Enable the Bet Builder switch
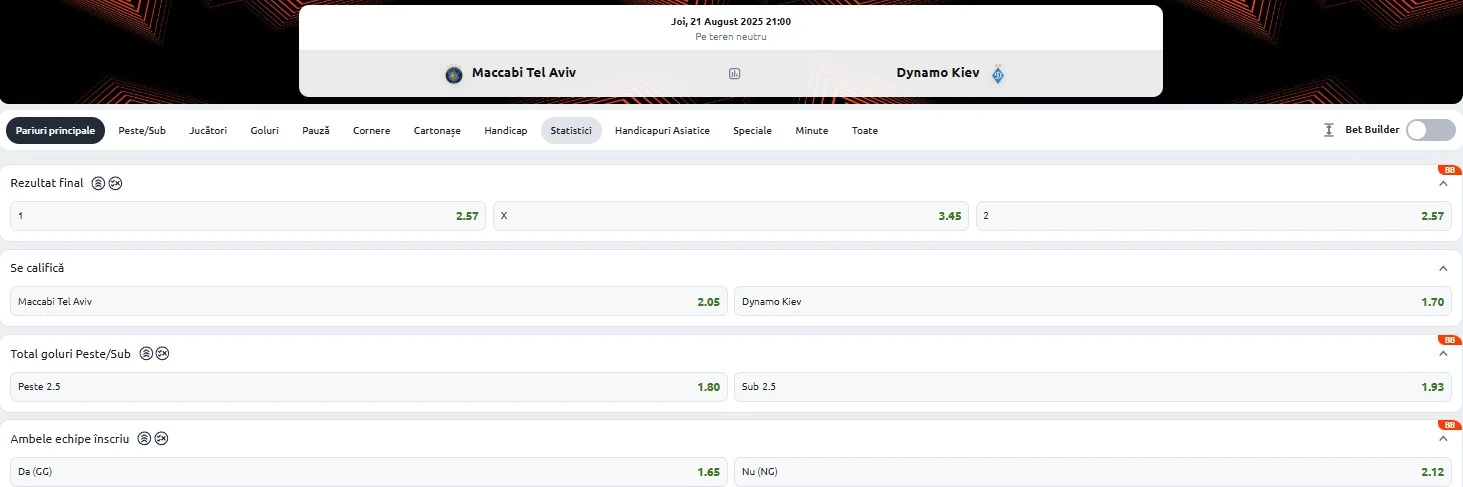The width and height of the screenshot is (1463, 487). tap(1431, 130)
